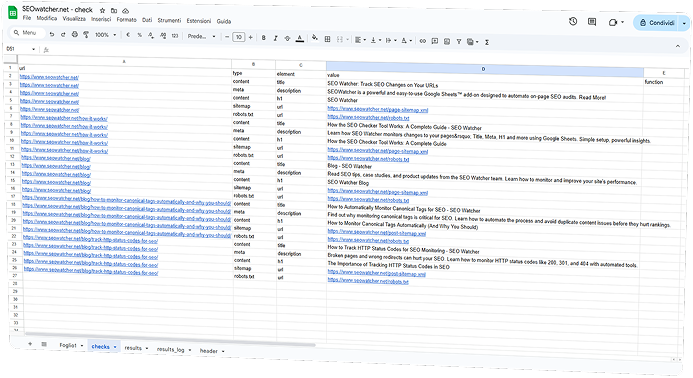The height and width of the screenshot is (378, 693).
Task: Click the move to folder icon
Action: click(x=114, y=11)
